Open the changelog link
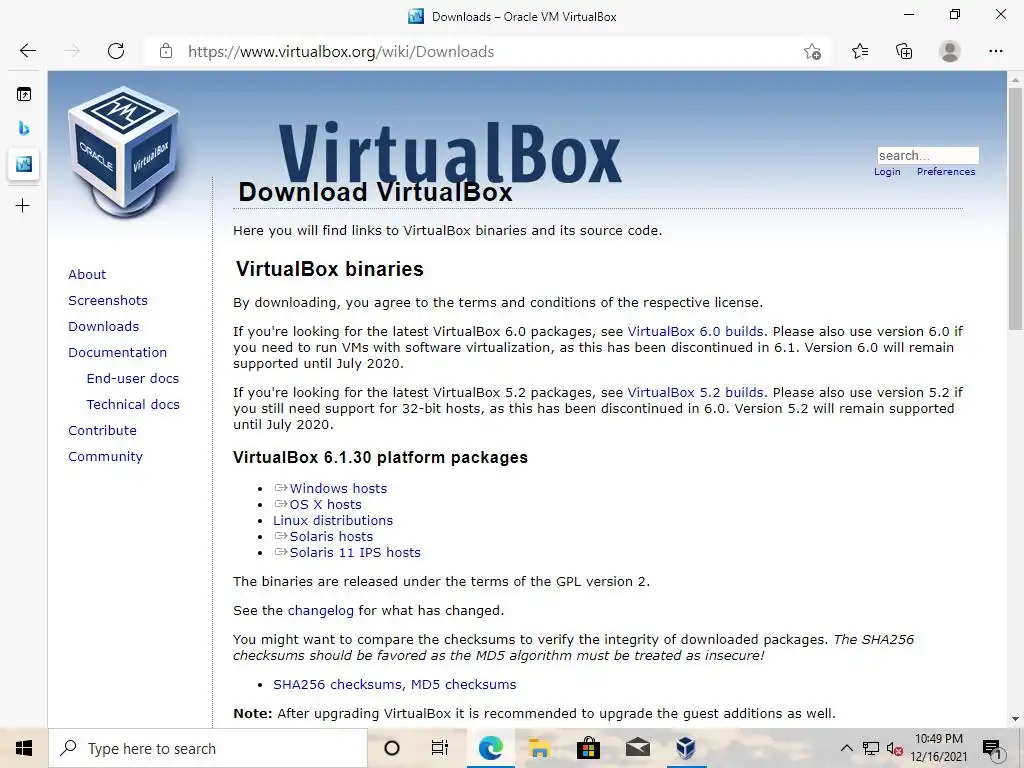This screenshot has width=1024, height=768. [321, 611]
